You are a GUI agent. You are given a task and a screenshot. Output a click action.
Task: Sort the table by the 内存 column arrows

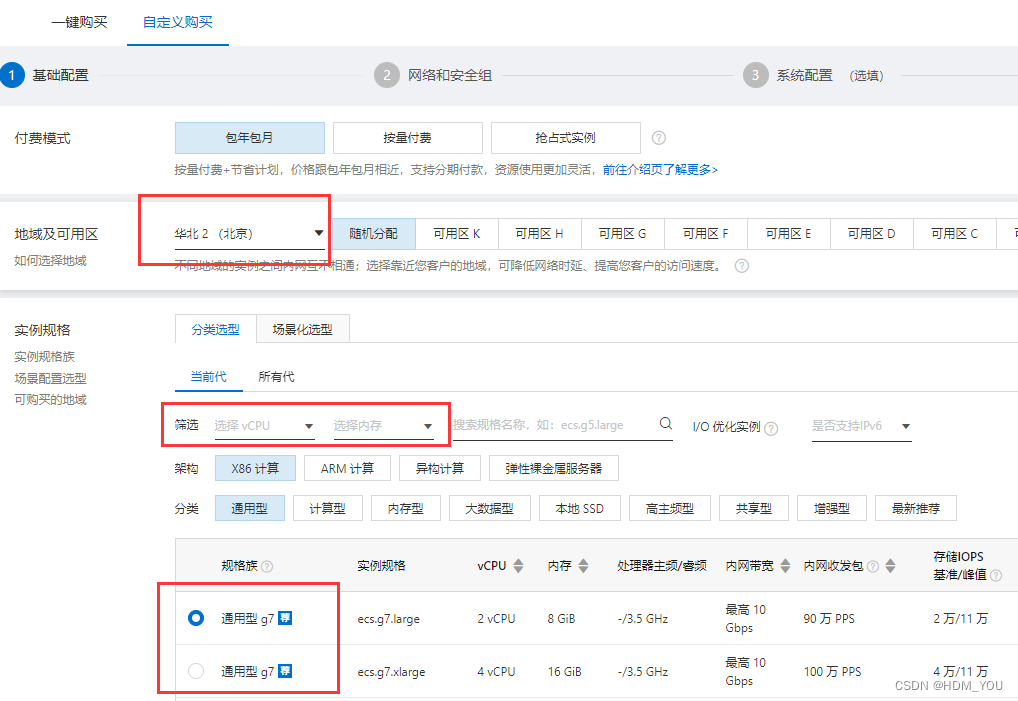(x=583, y=565)
